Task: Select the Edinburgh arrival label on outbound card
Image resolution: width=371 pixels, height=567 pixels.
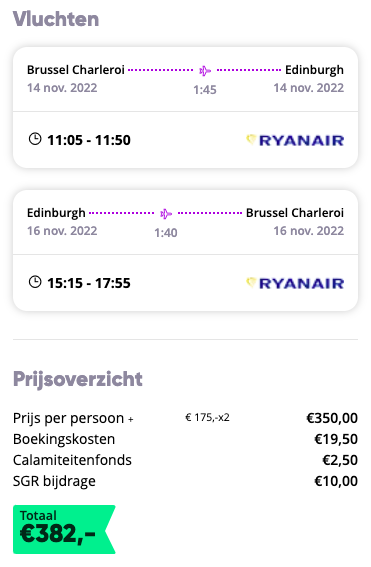Action: [x=314, y=70]
